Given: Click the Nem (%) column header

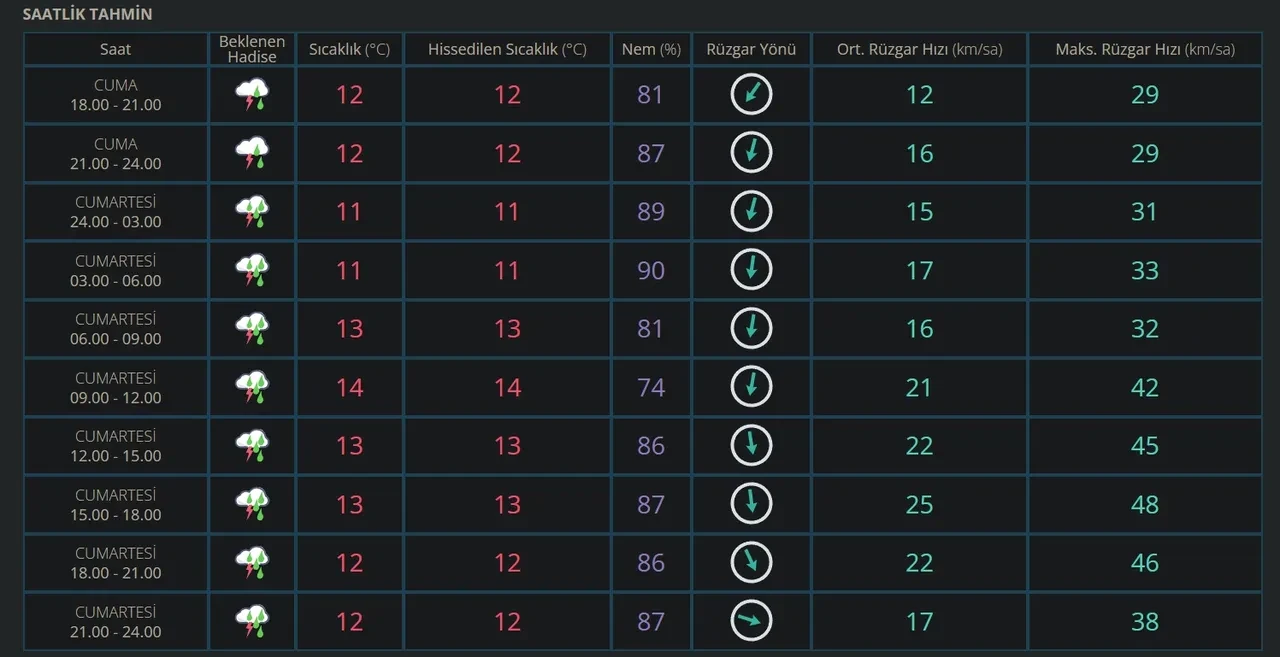Looking at the screenshot, I should click(x=651, y=49).
